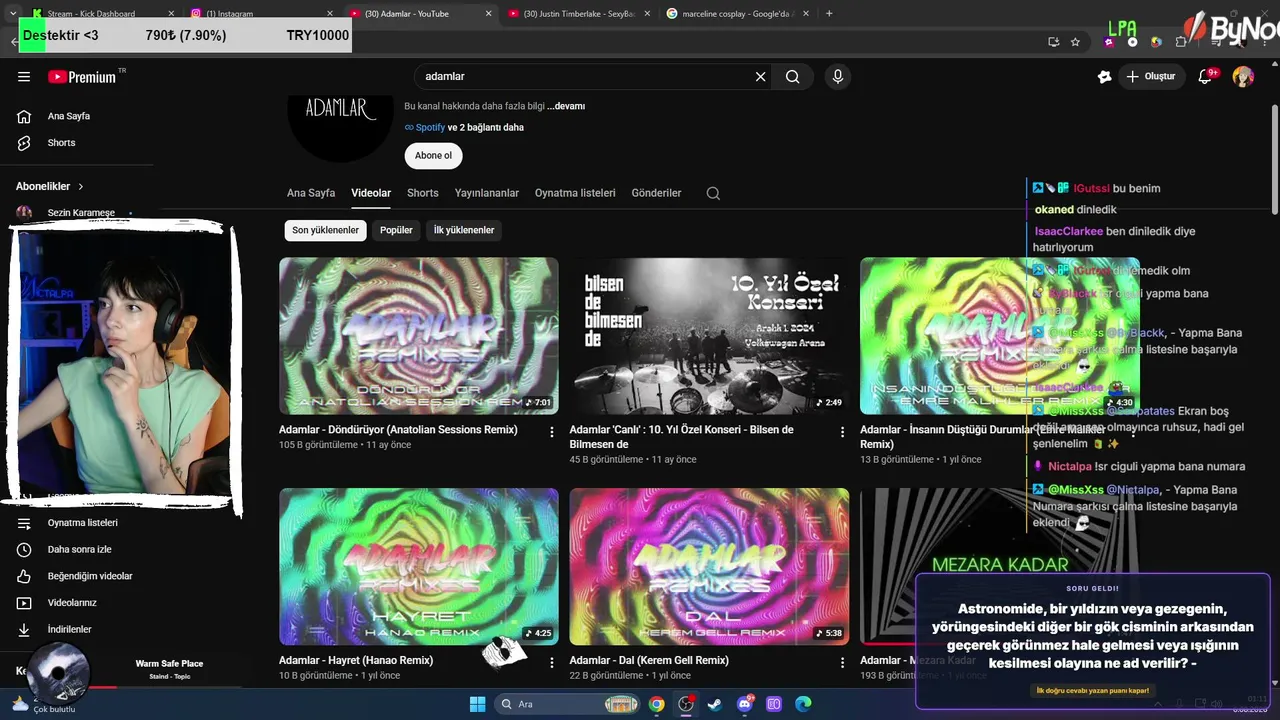
Task: Search within the Adamlar channel
Action: click(713, 193)
